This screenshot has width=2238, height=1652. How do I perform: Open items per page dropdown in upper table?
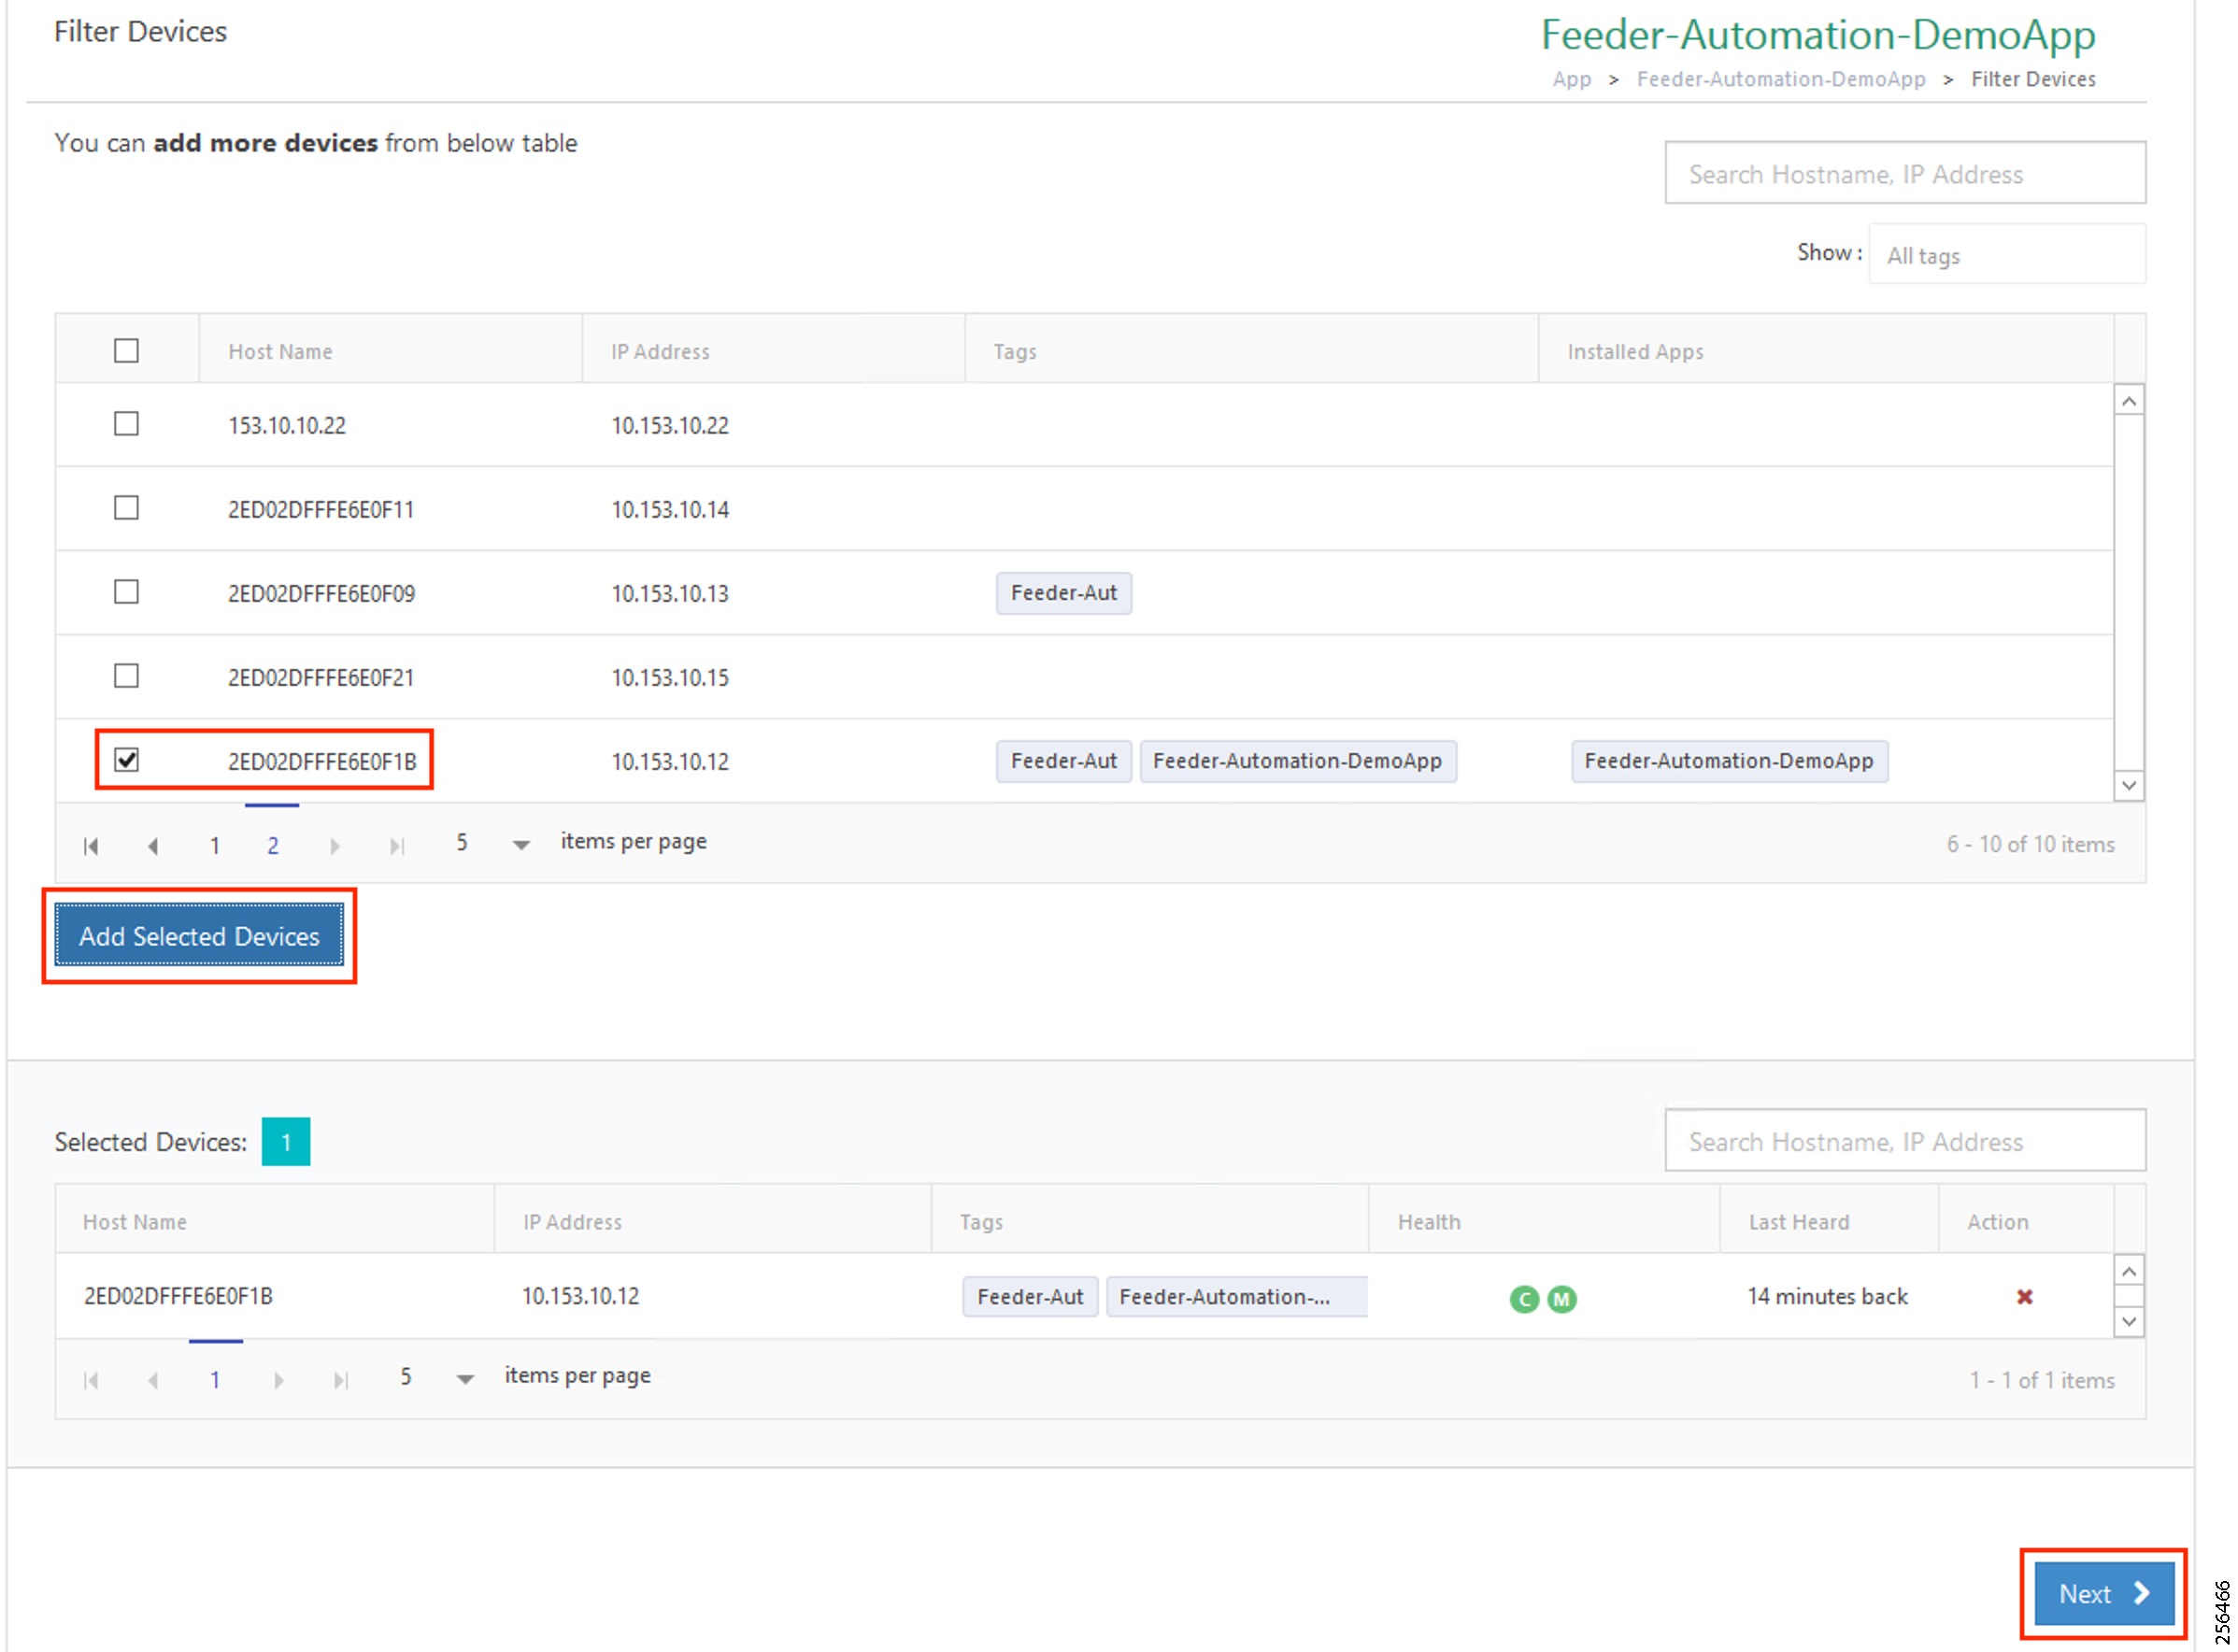[x=520, y=845]
